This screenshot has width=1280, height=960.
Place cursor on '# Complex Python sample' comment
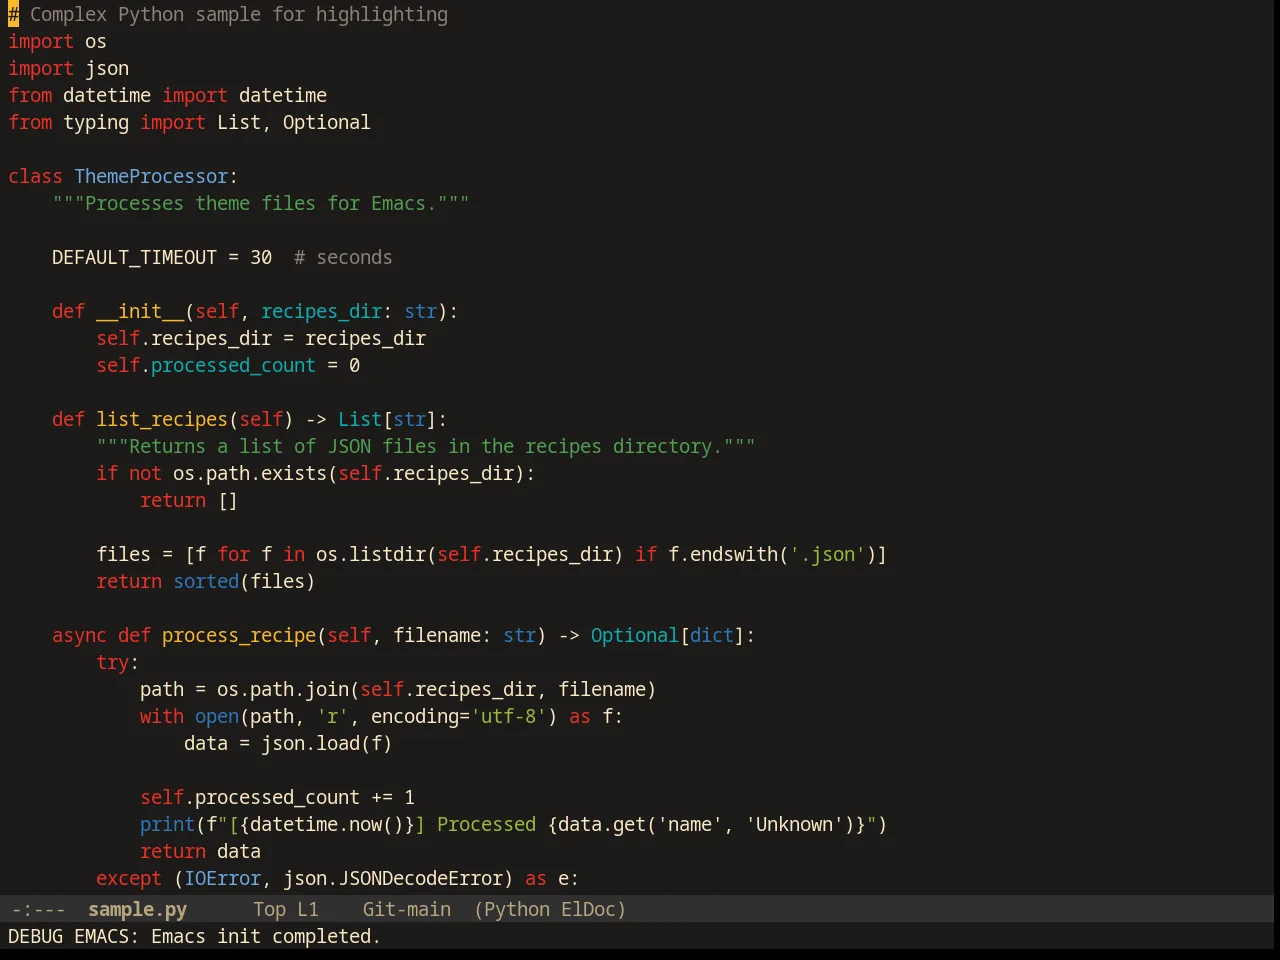(x=228, y=14)
